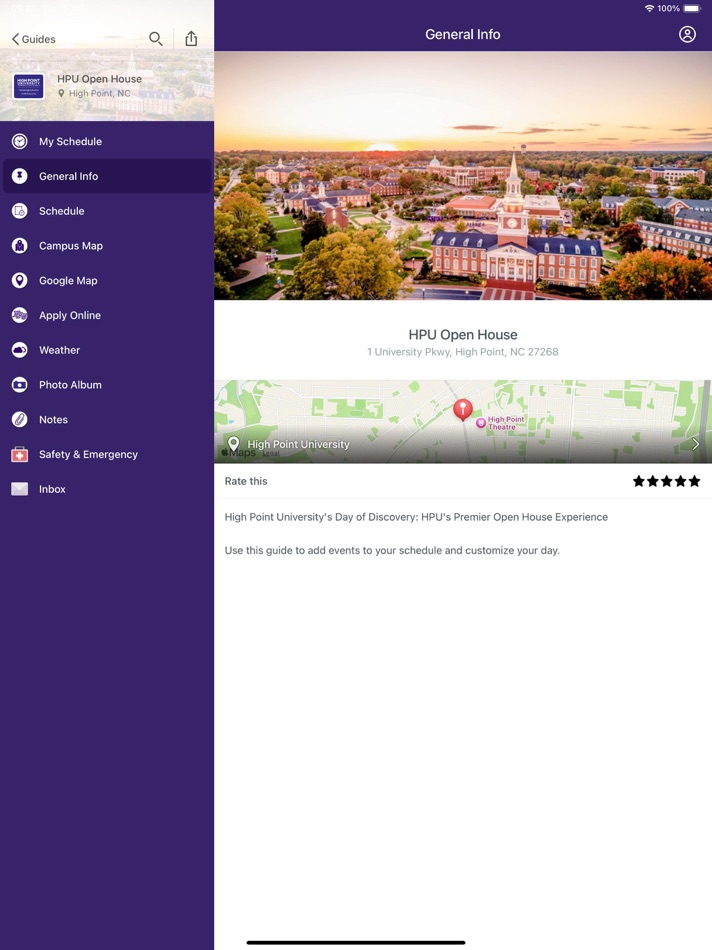Click the red map pin marker
Viewport: 712px width, 950px height.
tap(463, 410)
